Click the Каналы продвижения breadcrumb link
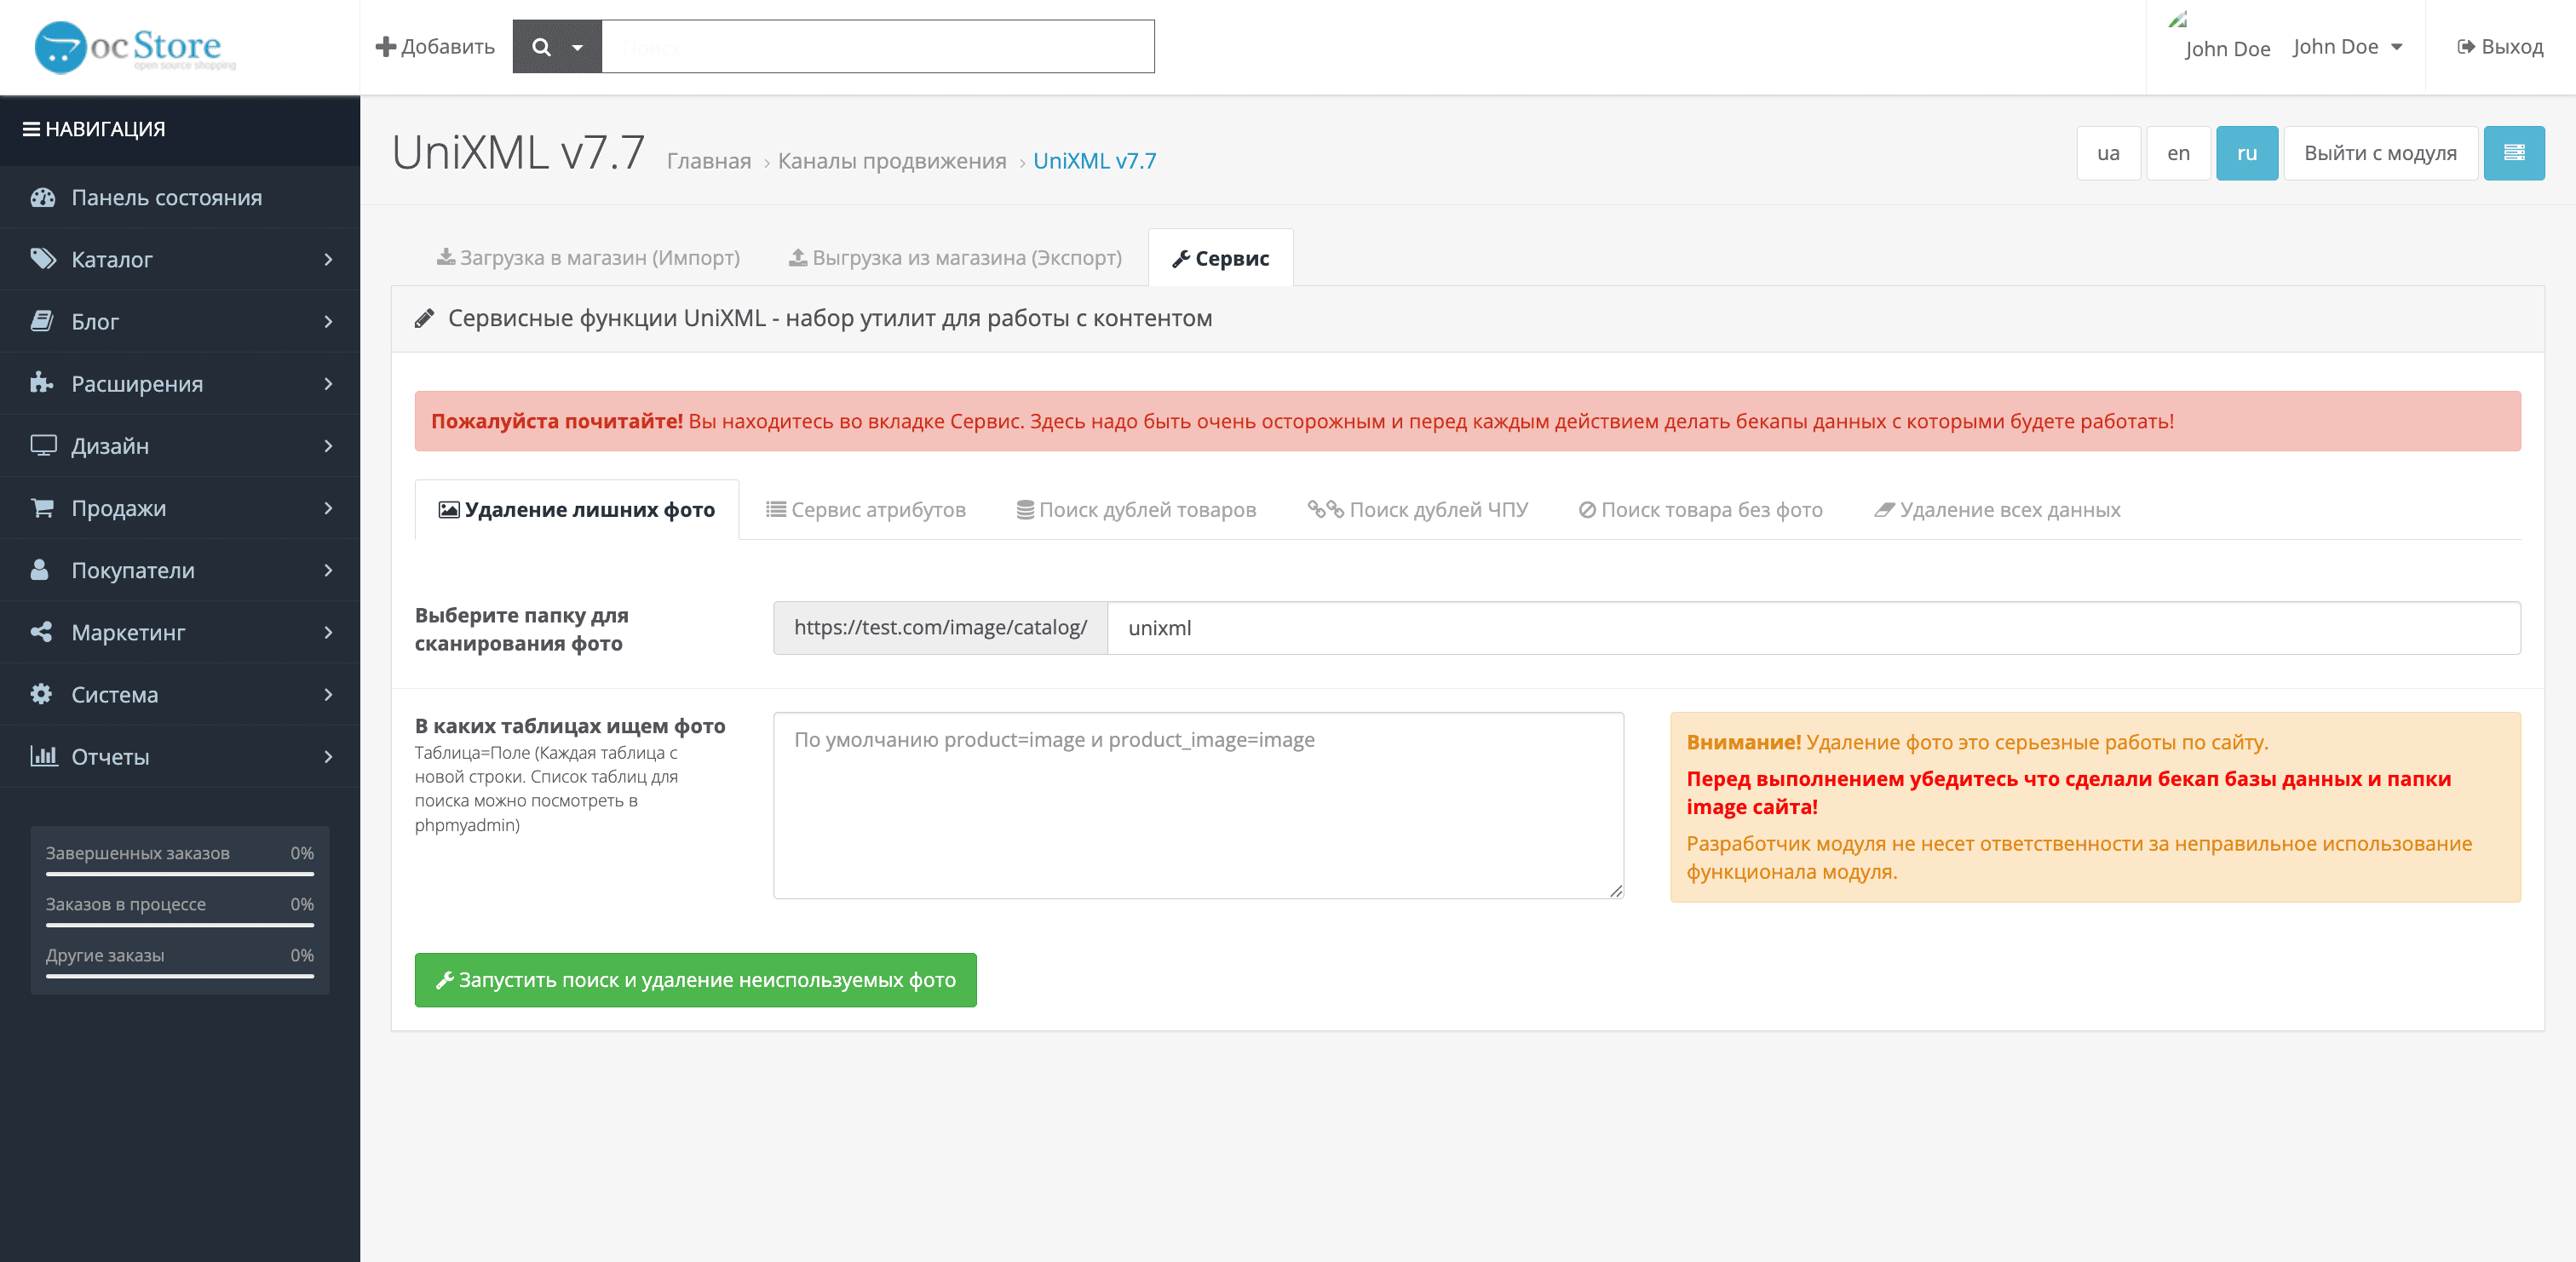 click(891, 161)
